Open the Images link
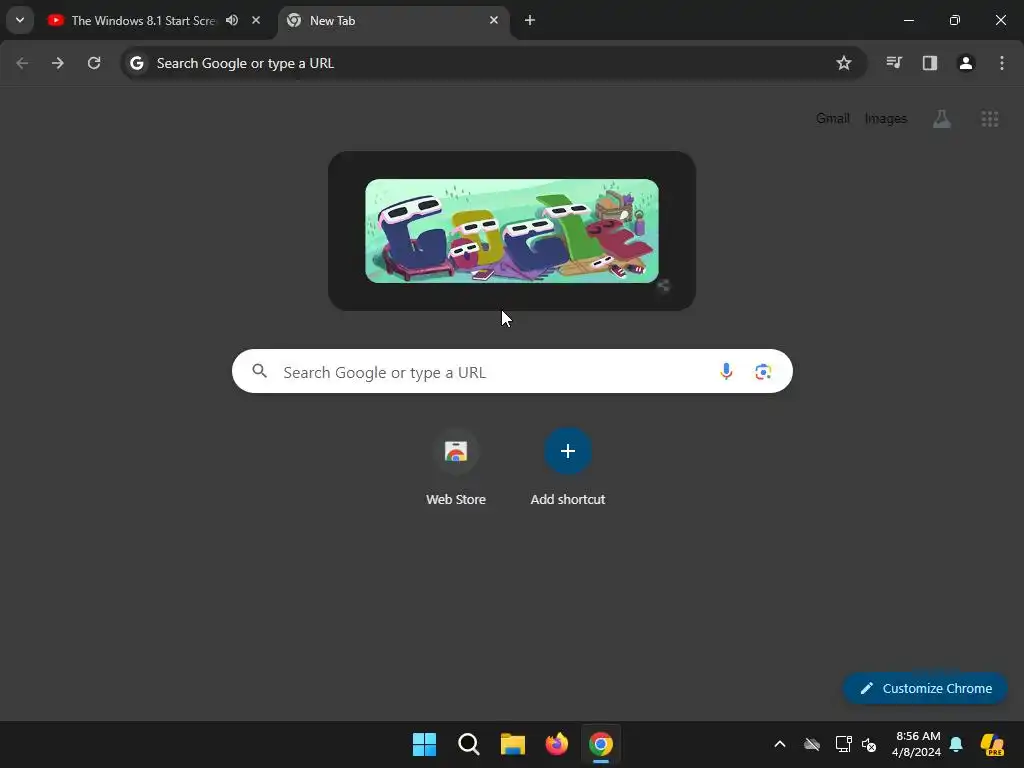The width and height of the screenshot is (1024, 768). (x=886, y=118)
